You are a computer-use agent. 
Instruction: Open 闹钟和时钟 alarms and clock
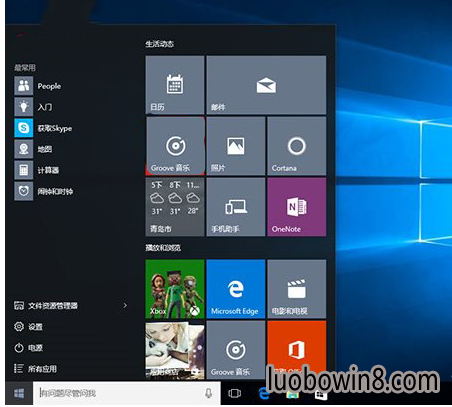coord(44,191)
